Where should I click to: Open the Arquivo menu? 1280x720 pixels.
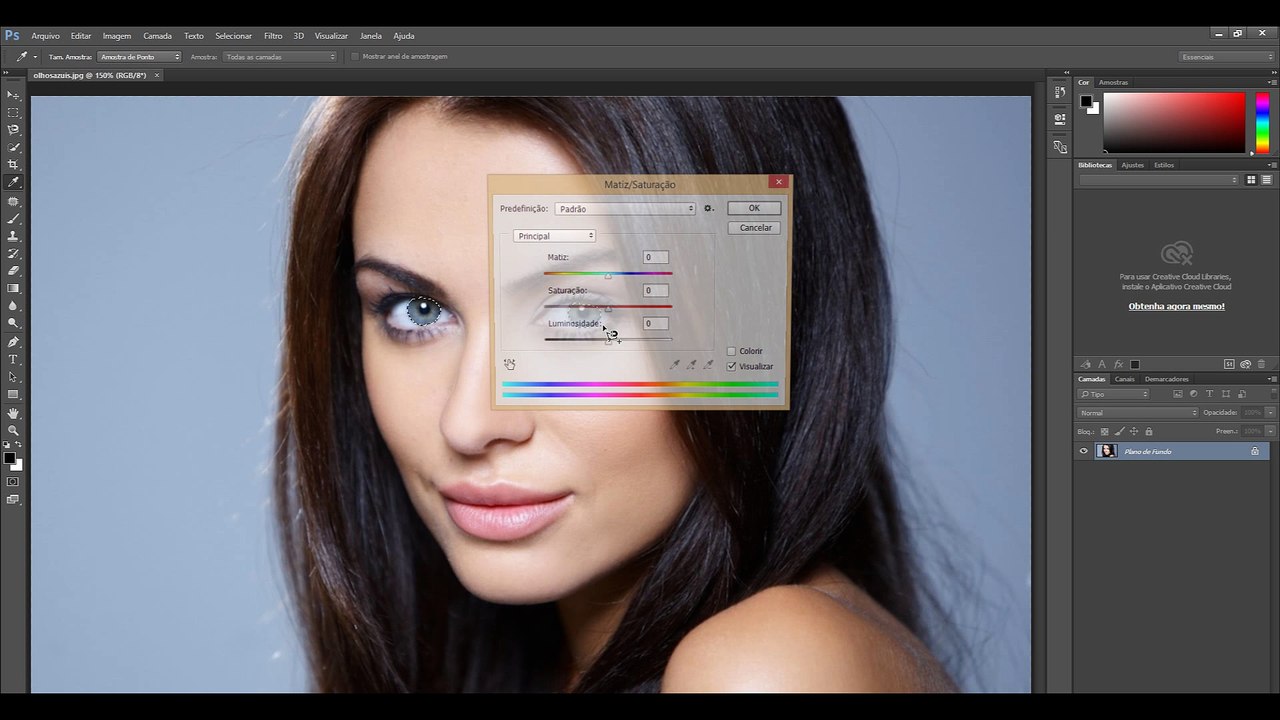(45, 36)
